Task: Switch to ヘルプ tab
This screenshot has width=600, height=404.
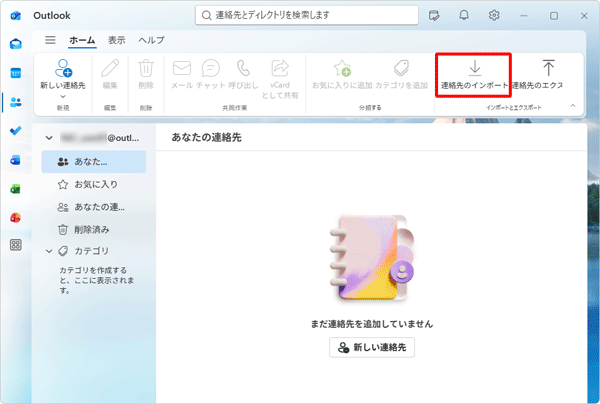Action: (152, 40)
